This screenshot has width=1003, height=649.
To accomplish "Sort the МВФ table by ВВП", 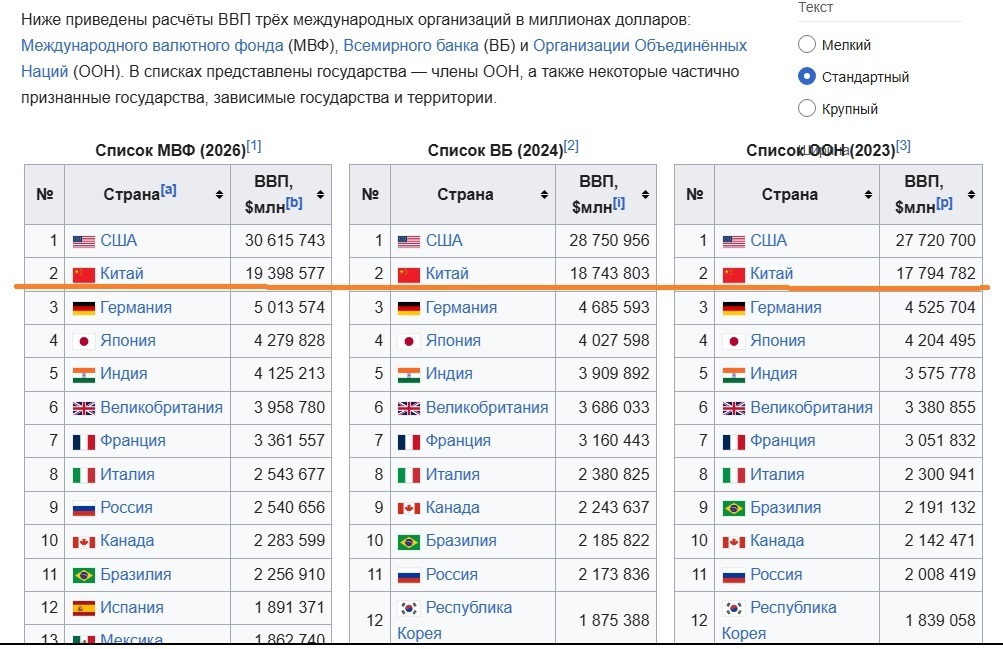I will tap(320, 194).
